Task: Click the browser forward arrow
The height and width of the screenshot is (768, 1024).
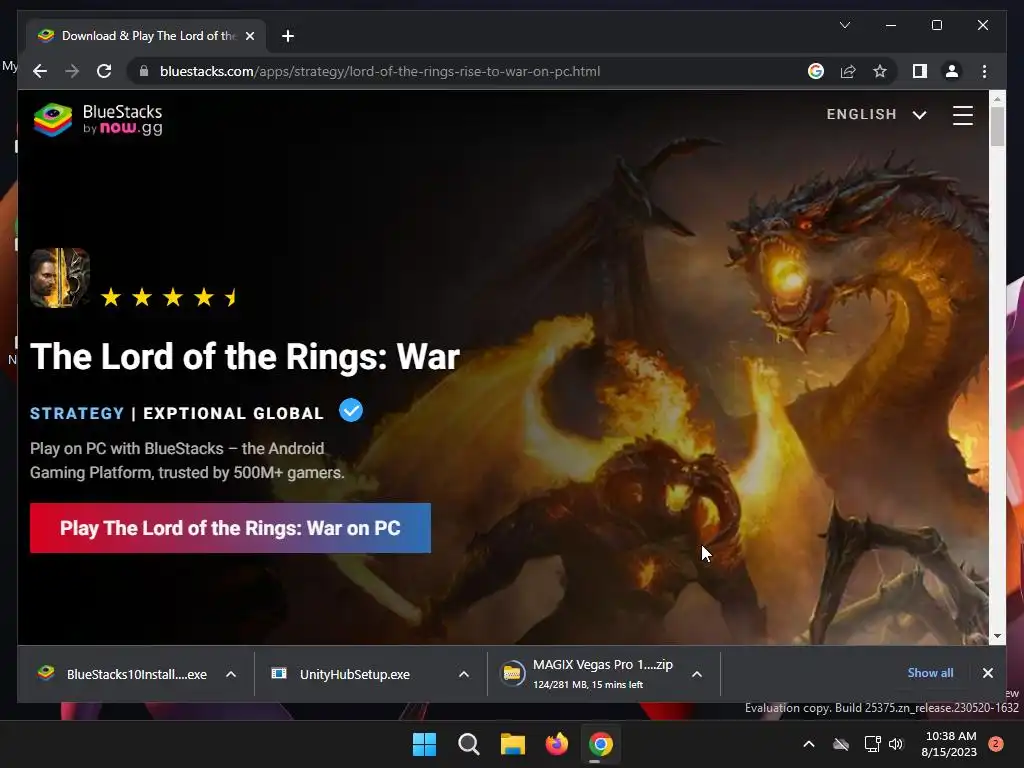Action: coord(72,71)
